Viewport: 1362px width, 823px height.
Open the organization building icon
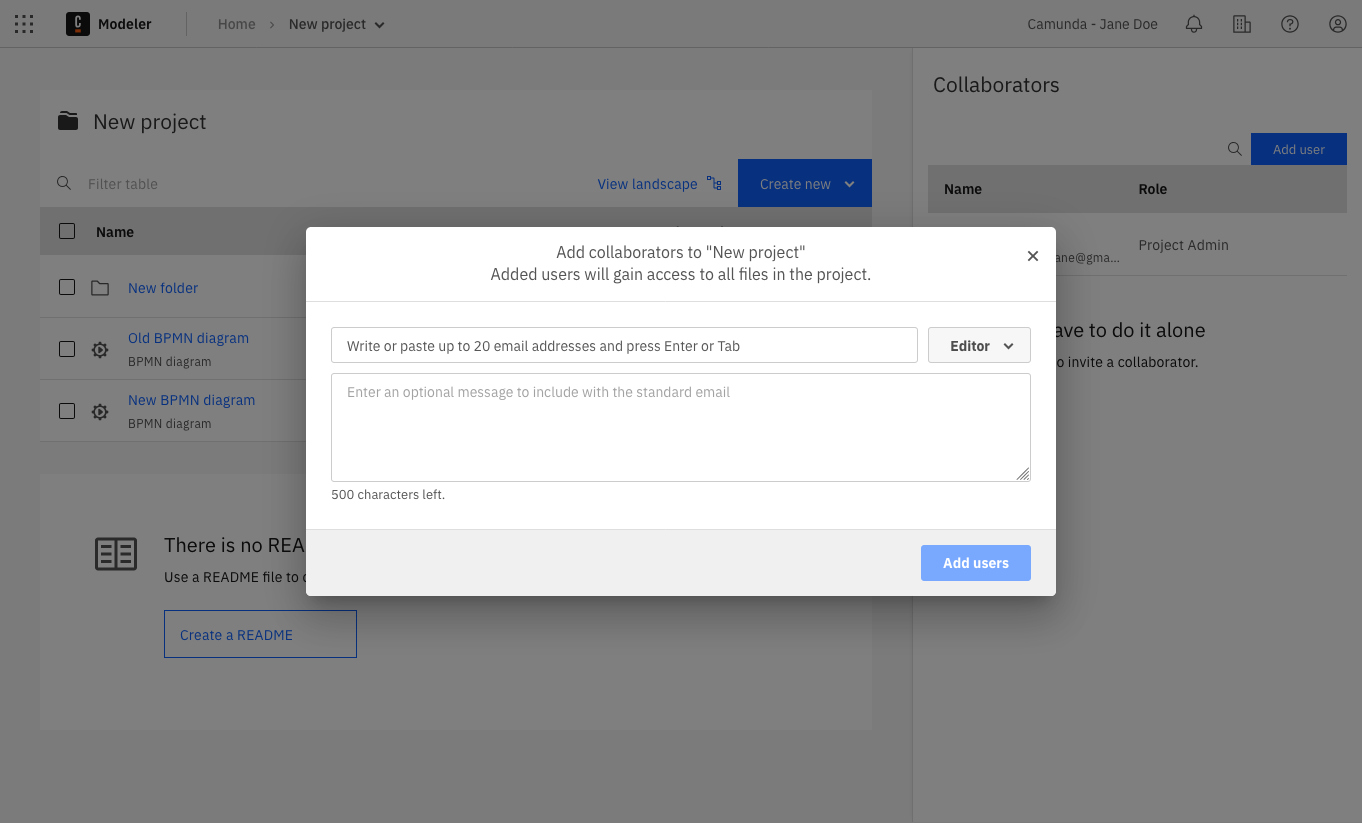click(x=1241, y=24)
